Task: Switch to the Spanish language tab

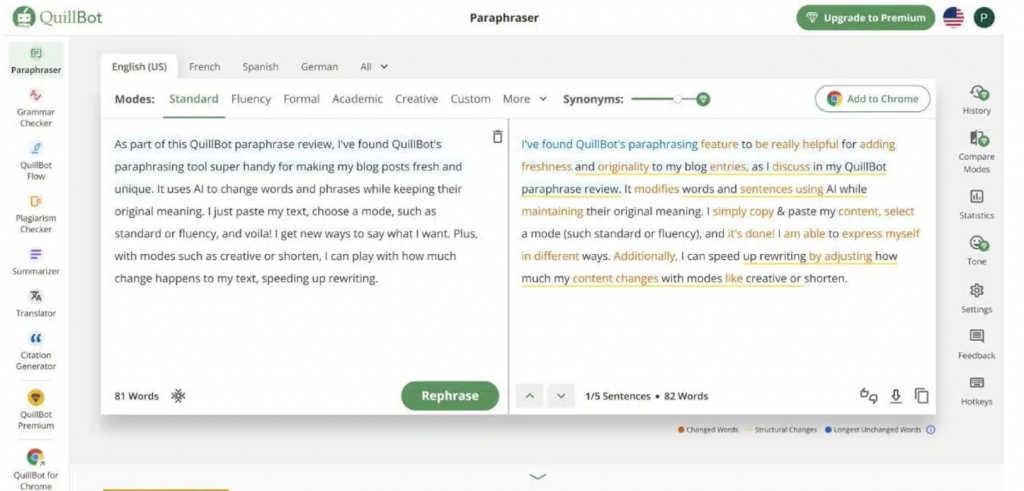Action: tap(260, 67)
